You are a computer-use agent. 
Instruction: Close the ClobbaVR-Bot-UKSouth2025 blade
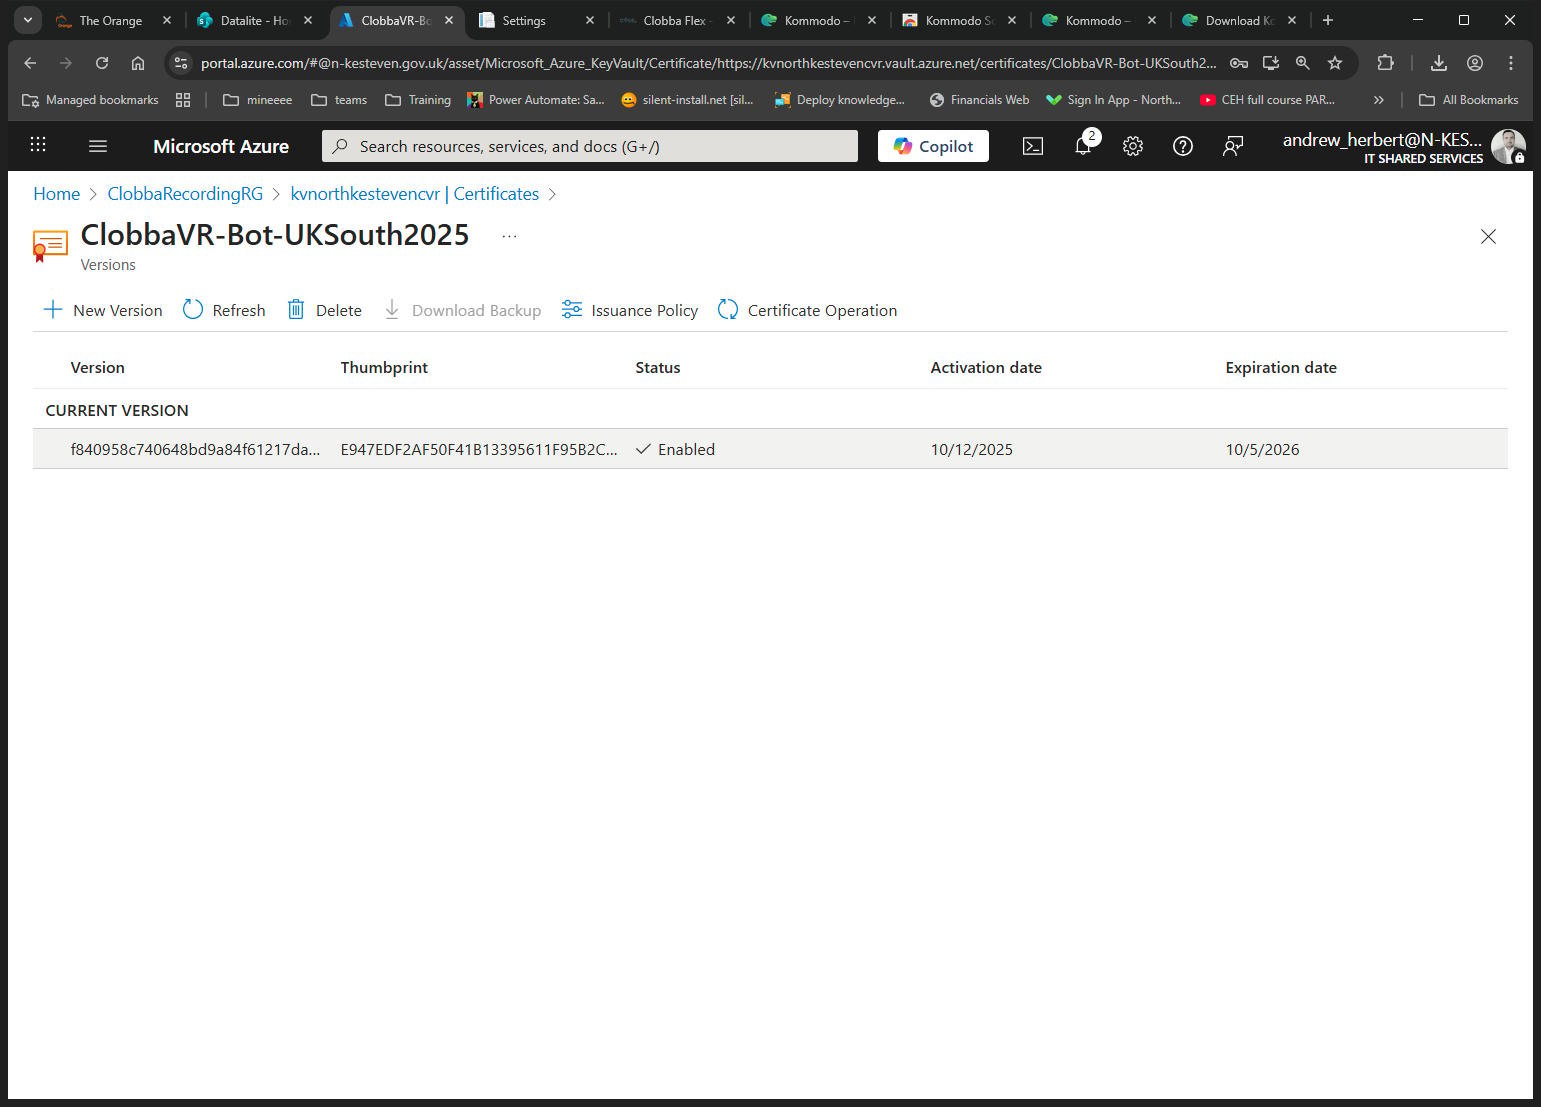pyautogui.click(x=1488, y=236)
